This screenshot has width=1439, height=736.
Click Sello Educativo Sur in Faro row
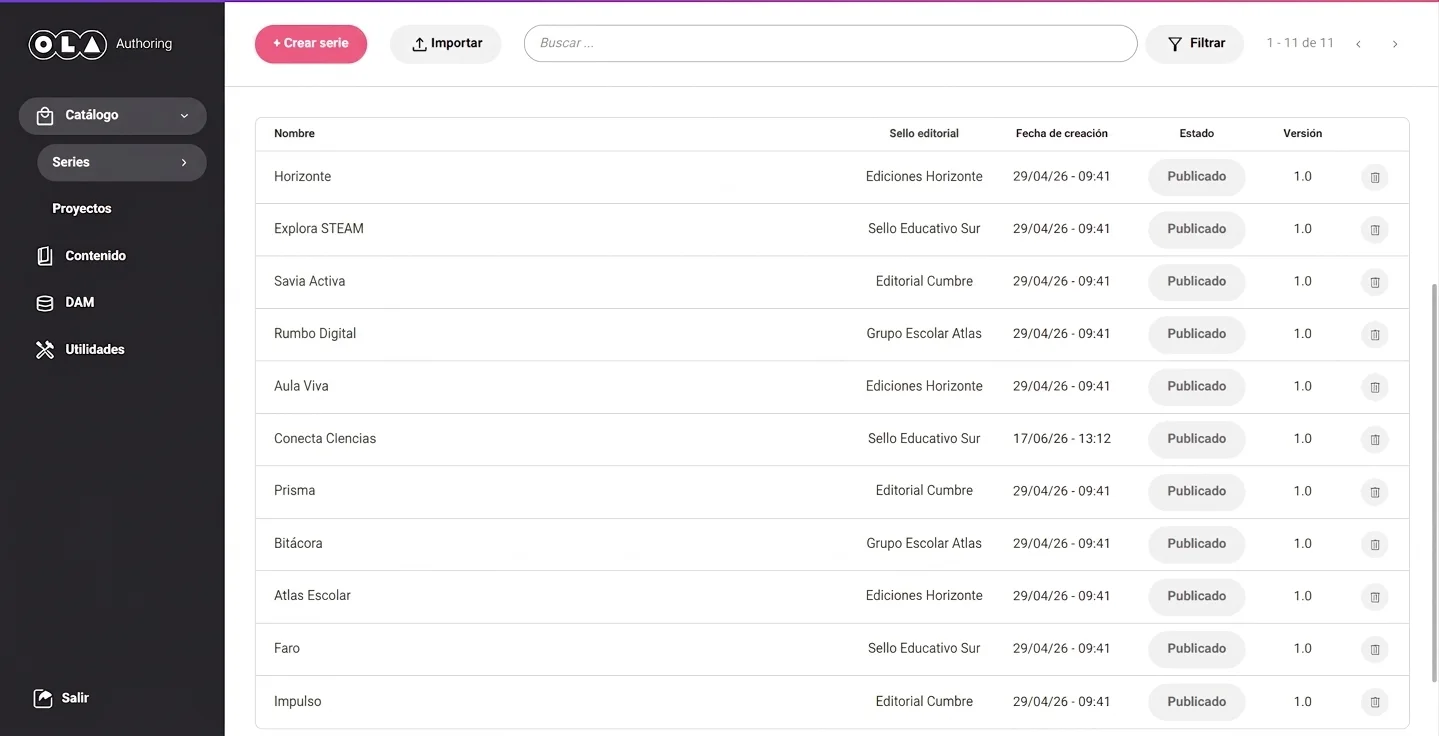pos(924,648)
